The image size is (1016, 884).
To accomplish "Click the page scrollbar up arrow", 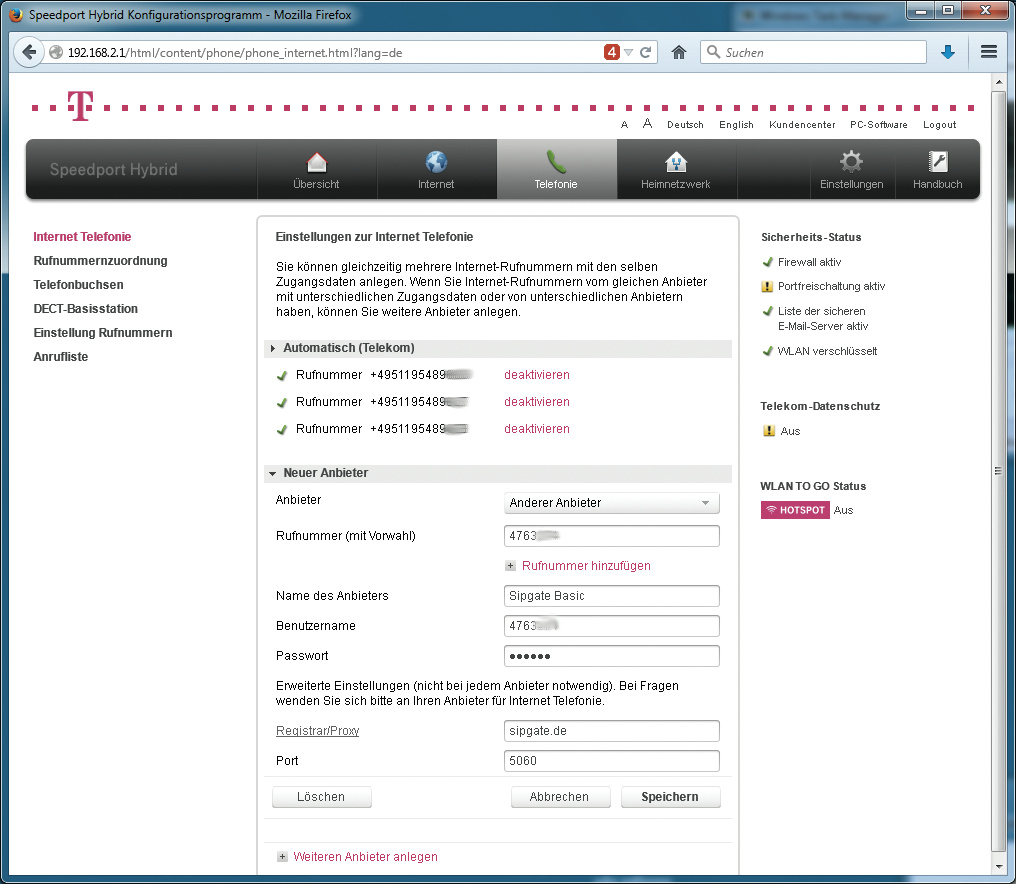I will [x=999, y=82].
